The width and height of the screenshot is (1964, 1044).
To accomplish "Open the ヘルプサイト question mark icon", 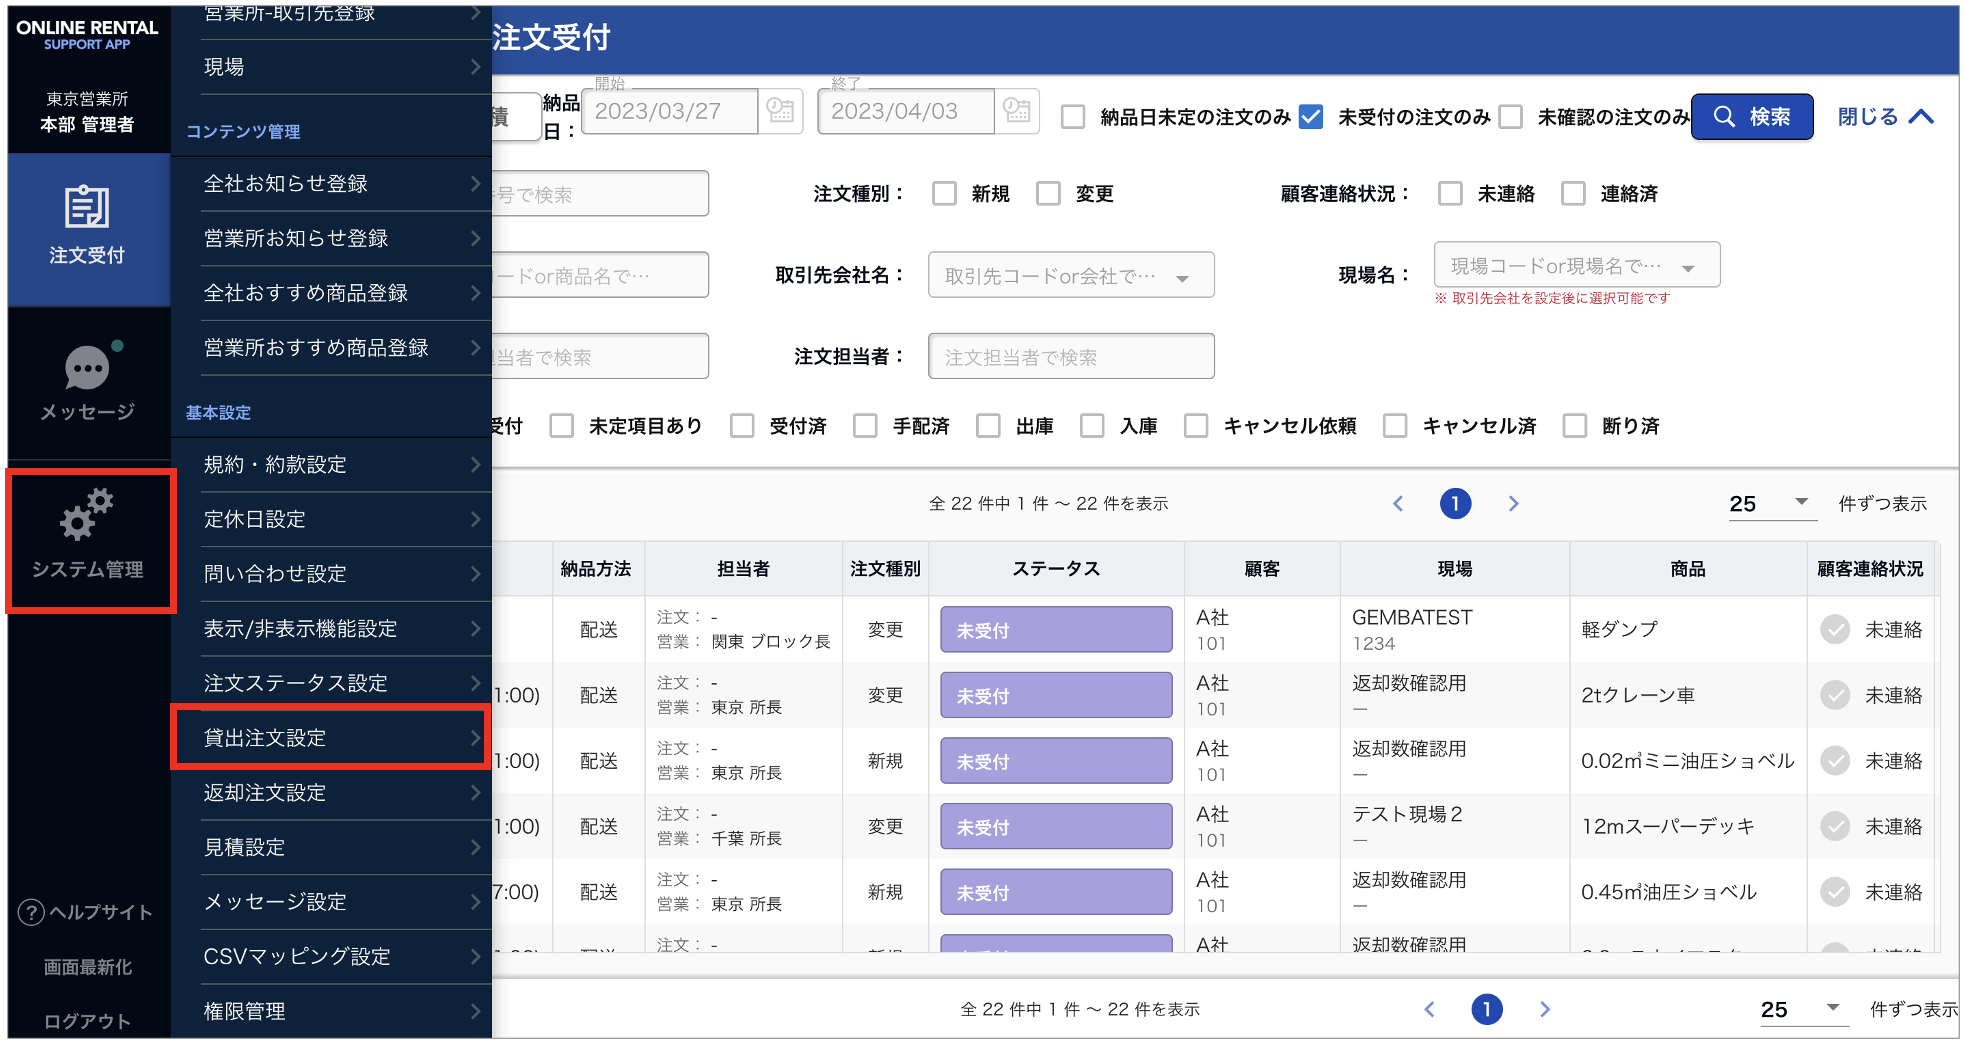I will pos(31,912).
